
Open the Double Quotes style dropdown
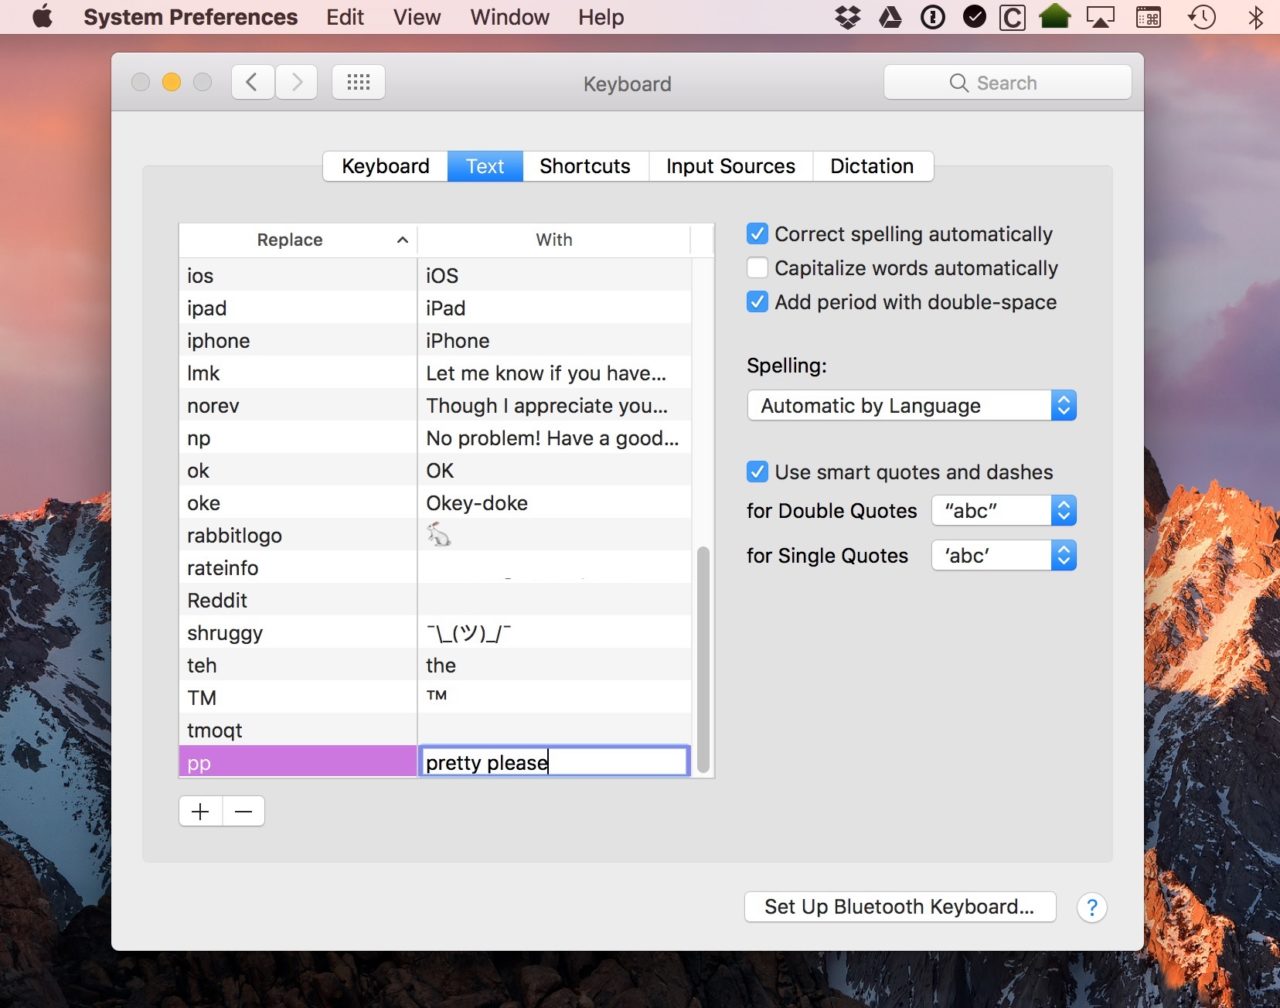point(1004,511)
